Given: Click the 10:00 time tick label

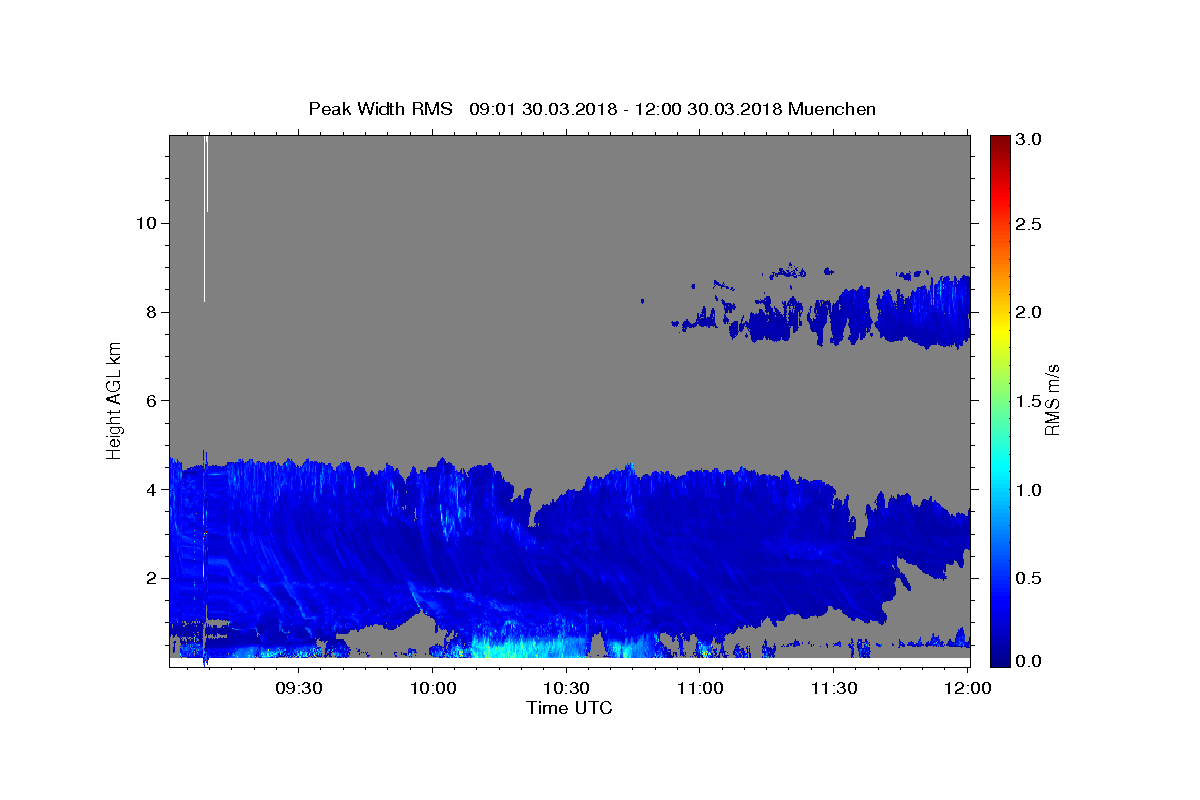Looking at the screenshot, I should (x=432, y=688).
